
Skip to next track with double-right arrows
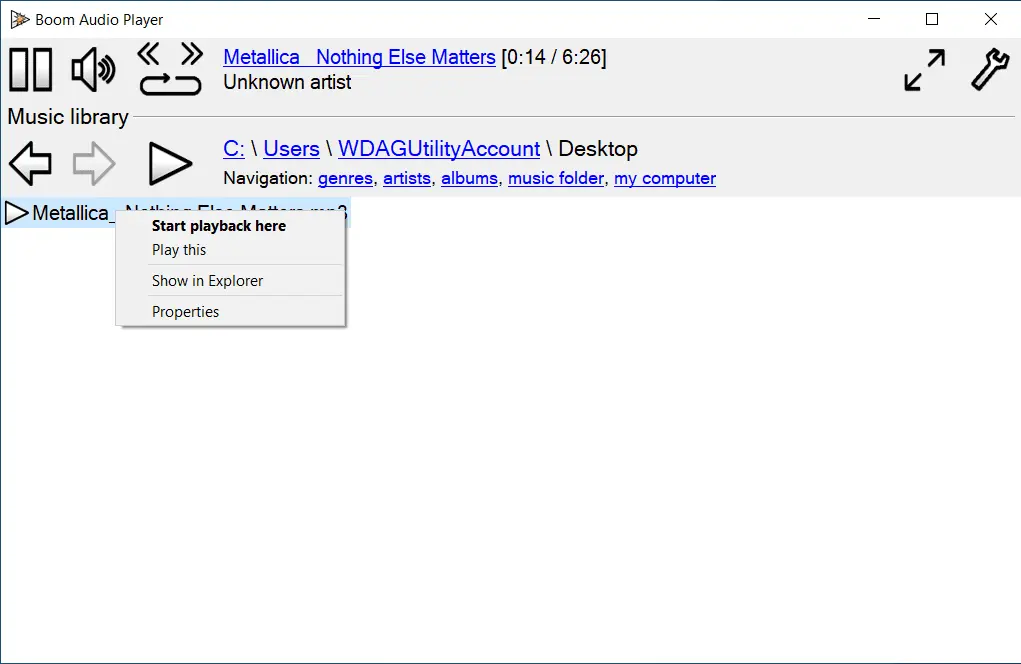[191, 54]
